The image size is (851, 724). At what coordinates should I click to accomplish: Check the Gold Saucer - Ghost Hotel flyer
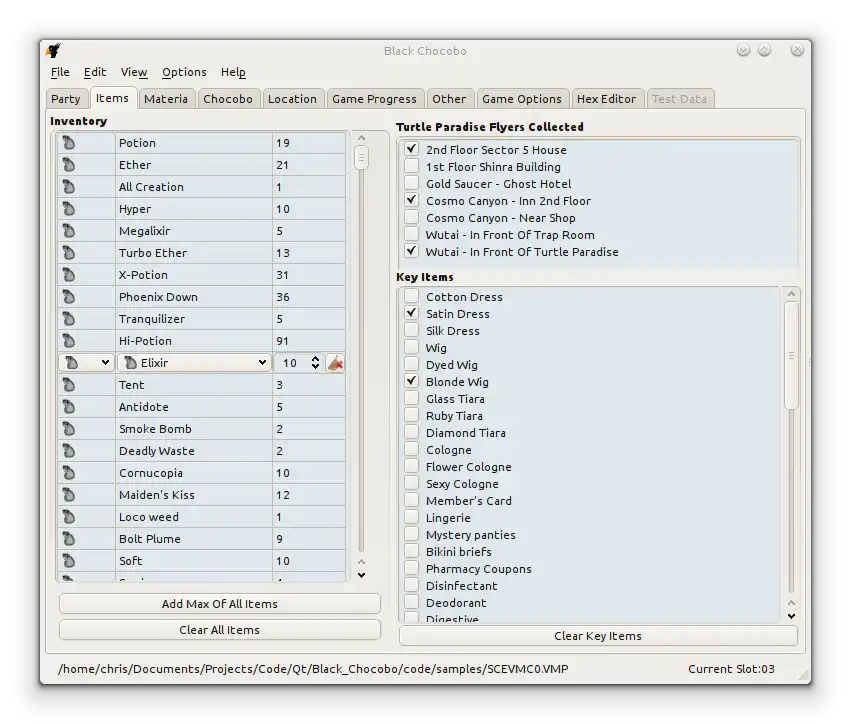point(411,183)
